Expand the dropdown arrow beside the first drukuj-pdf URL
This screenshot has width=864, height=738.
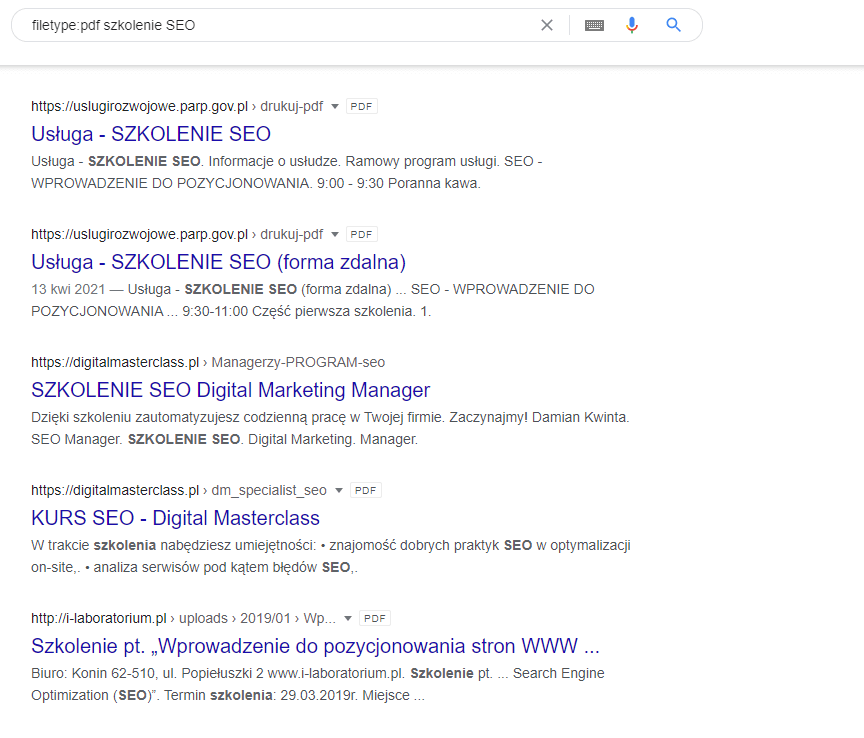click(334, 106)
